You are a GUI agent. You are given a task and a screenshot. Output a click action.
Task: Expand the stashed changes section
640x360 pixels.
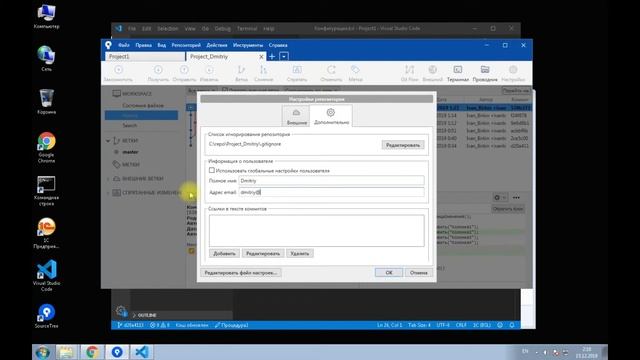point(108,193)
